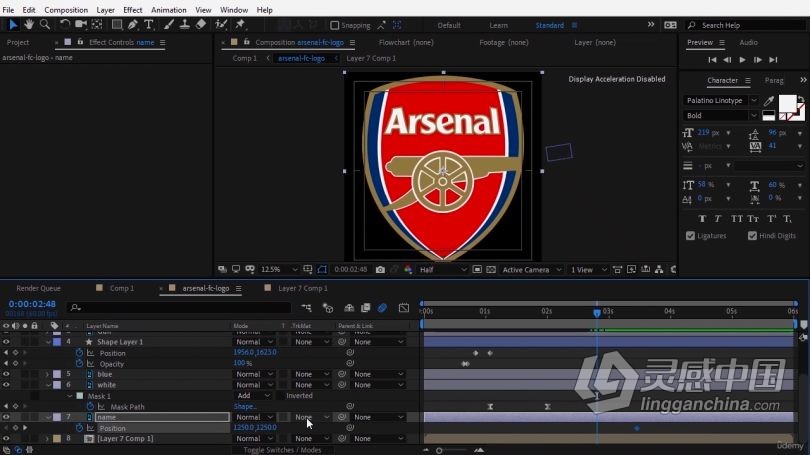This screenshot has width=810, height=455.
Task: Open the Bold font style dropdown
Action: tap(721, 116)
